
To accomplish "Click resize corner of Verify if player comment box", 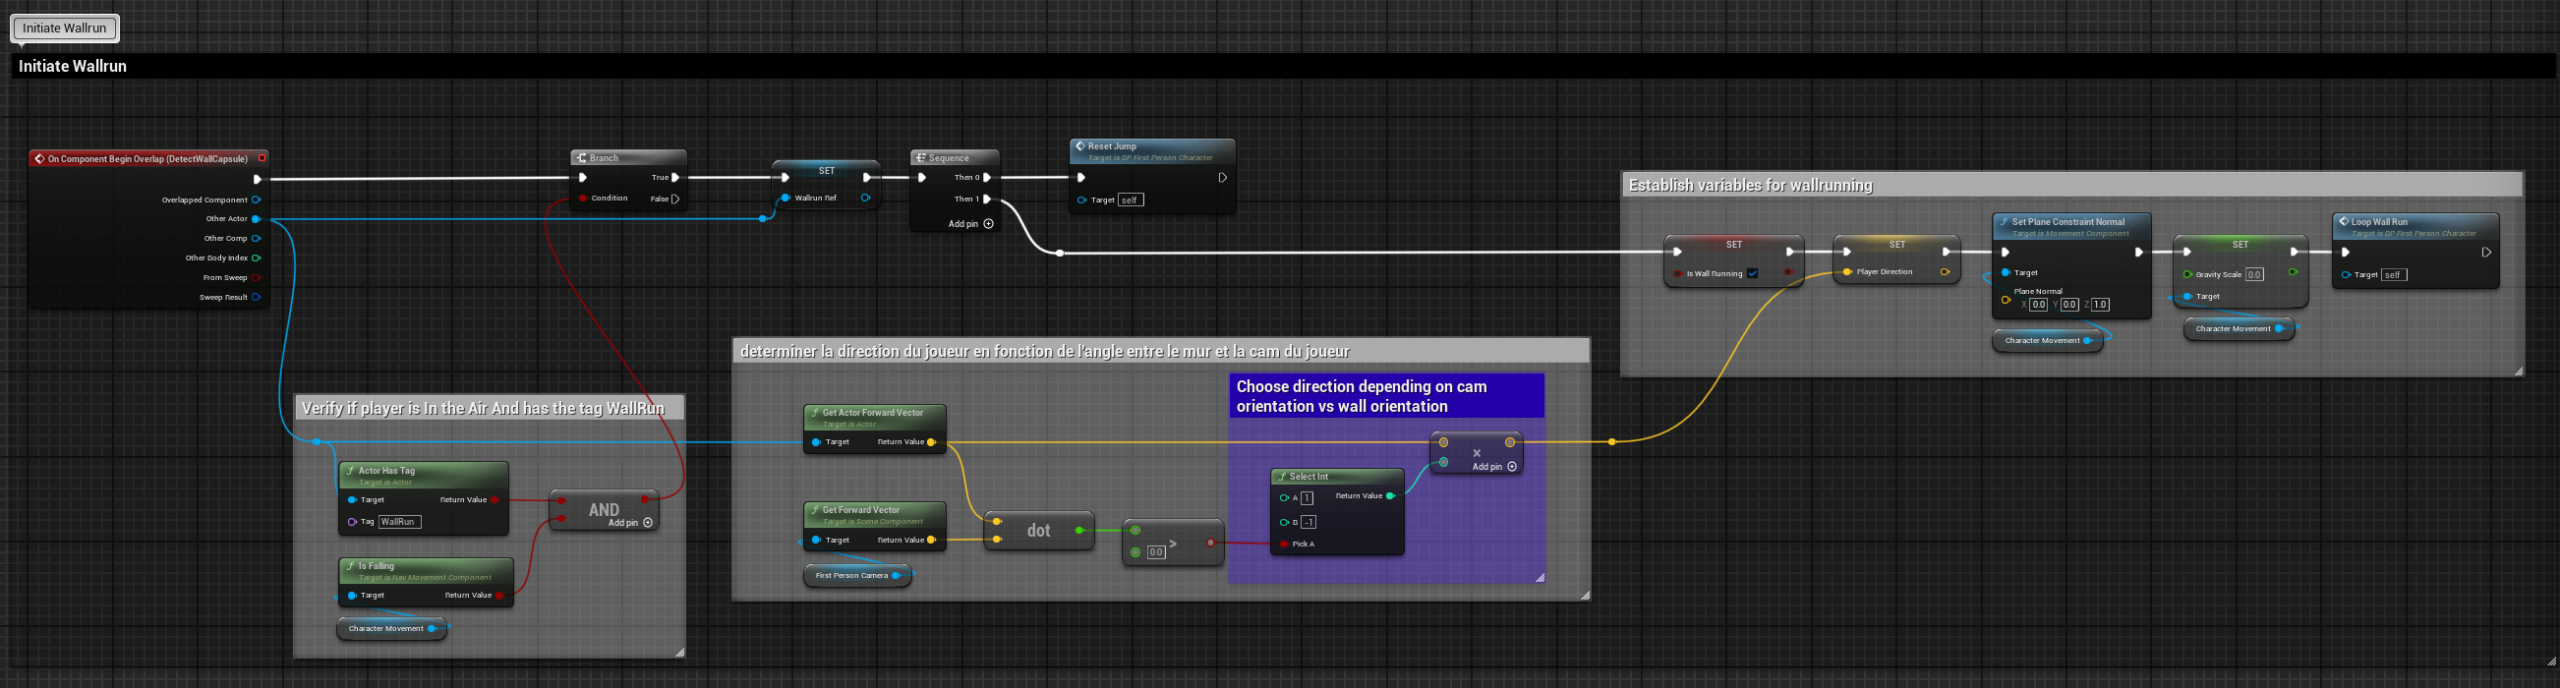I will tap(679, 652).
